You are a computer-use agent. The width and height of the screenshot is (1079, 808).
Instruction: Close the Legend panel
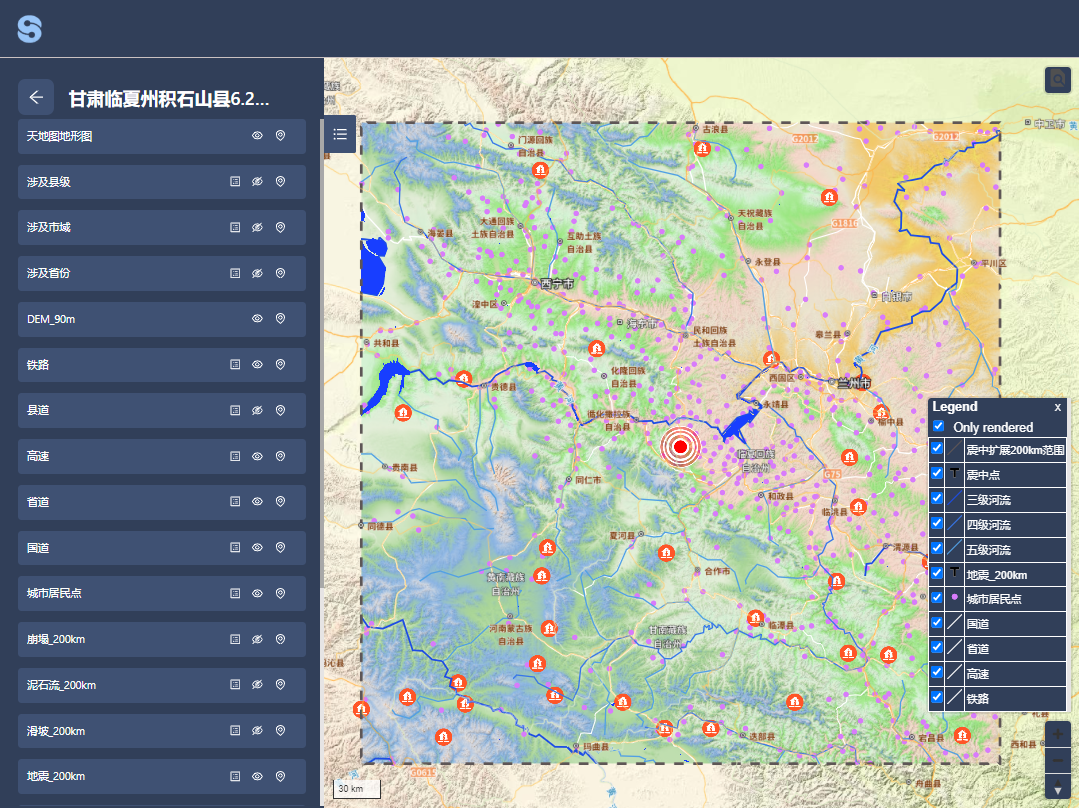[1058, 407]
